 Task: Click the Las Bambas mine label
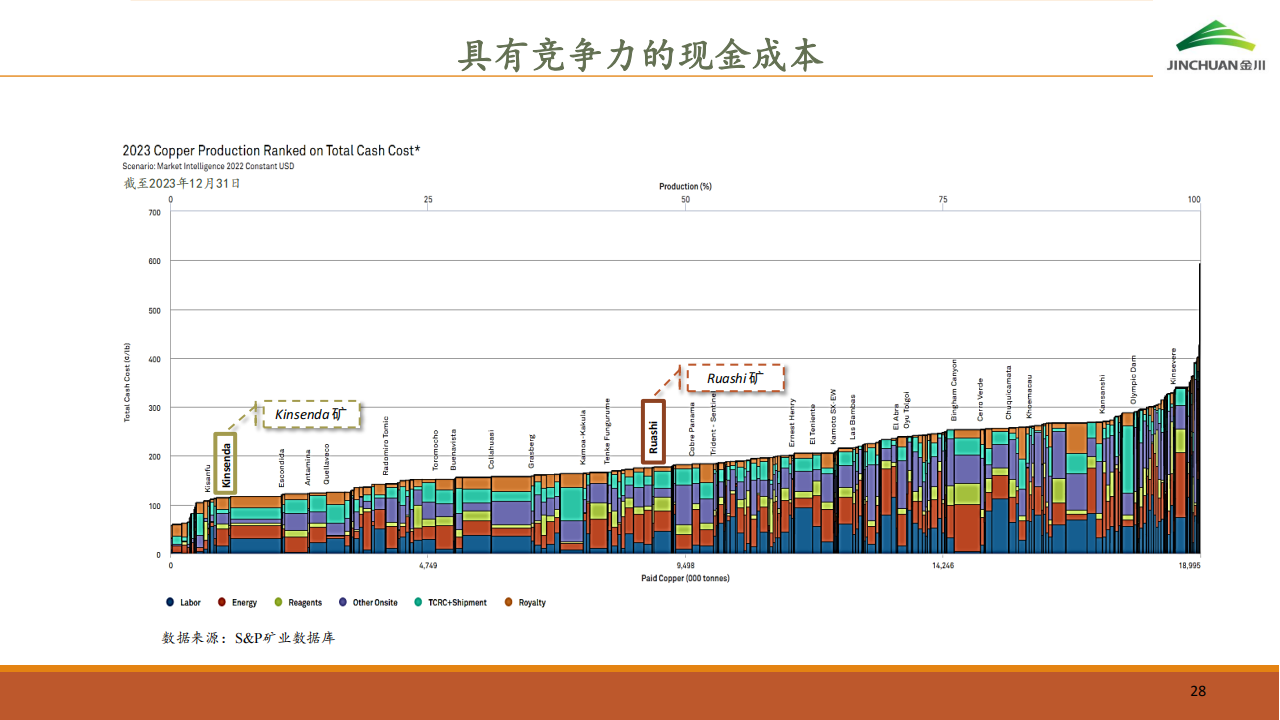pyautogui.click(x=852, y=417)
